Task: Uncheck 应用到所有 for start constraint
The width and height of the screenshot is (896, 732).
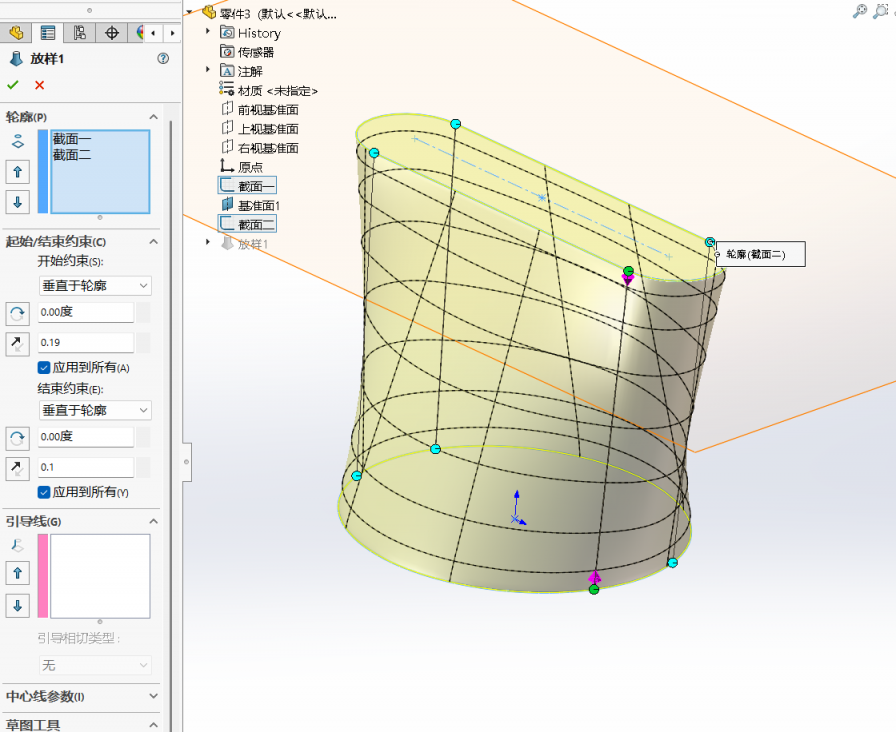Action: (x=44, y=368)
